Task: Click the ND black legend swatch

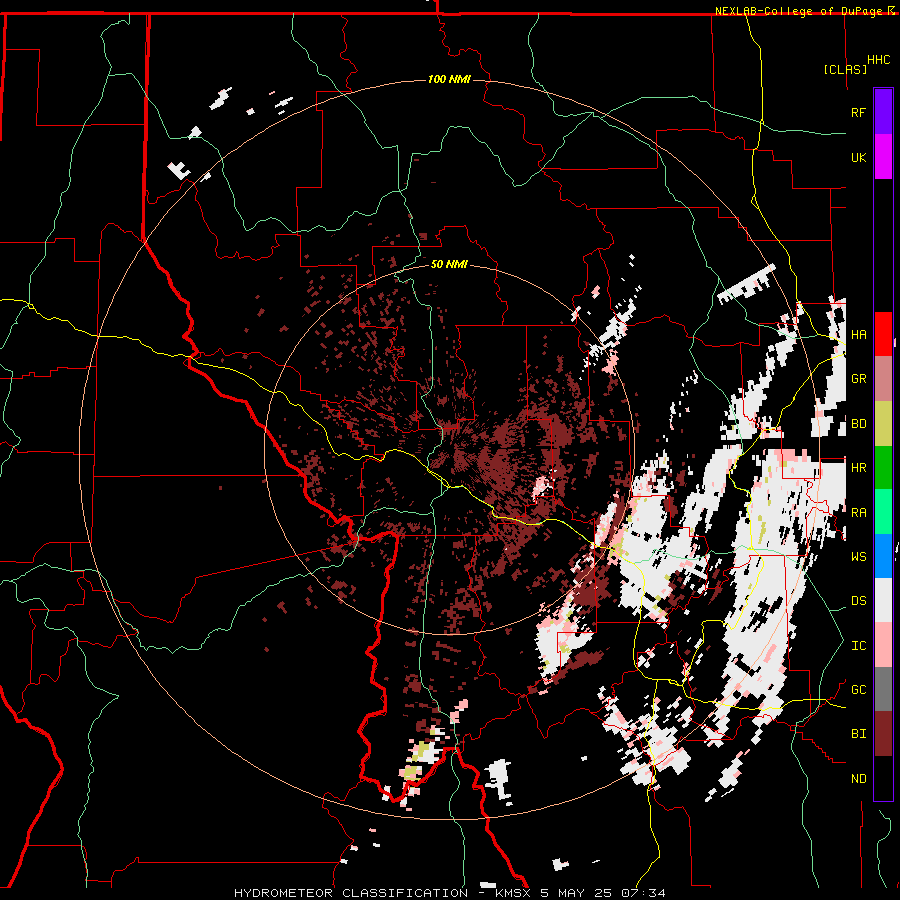Action: 883,778
